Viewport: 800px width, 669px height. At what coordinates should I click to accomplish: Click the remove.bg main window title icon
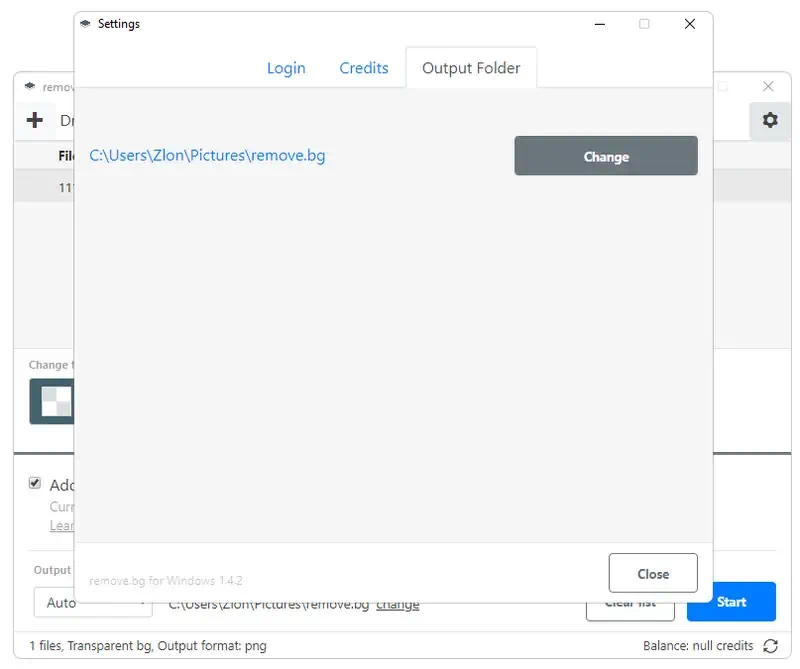click(30, 86)
